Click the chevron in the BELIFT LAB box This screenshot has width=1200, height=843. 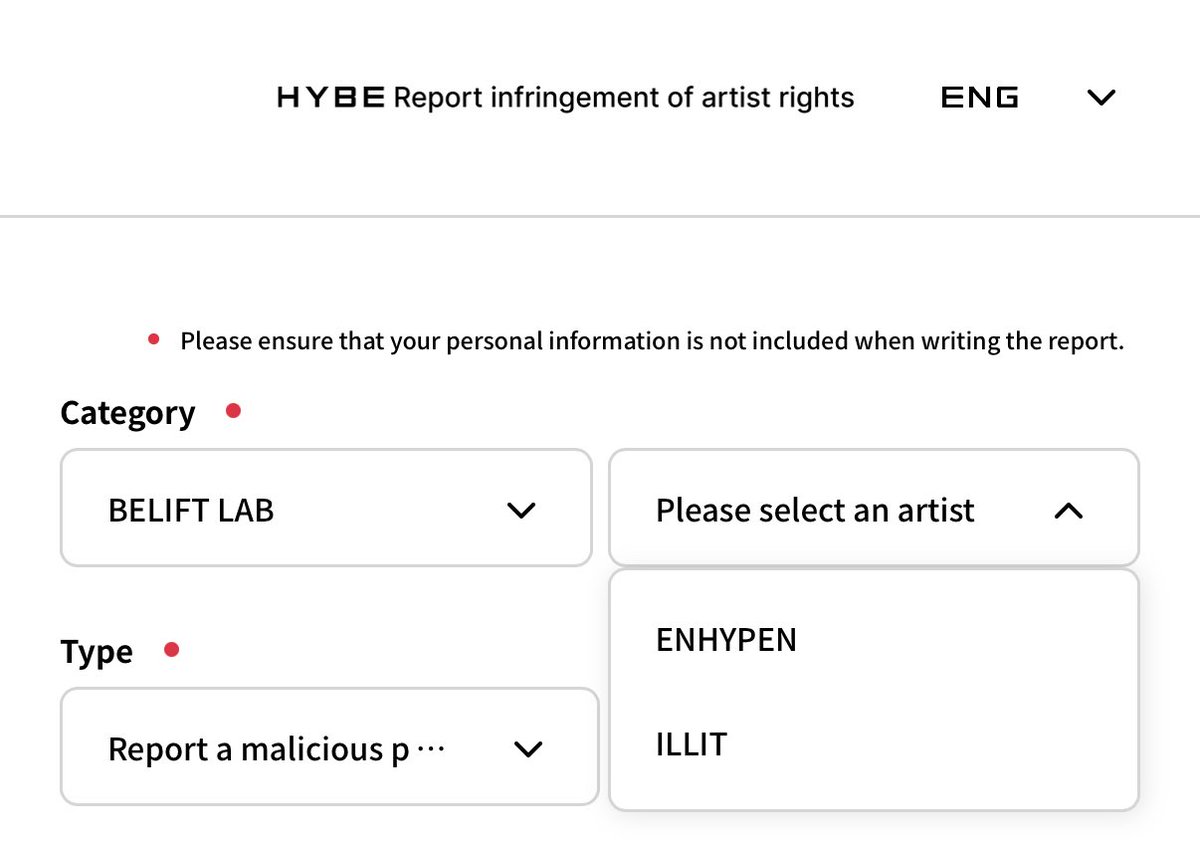coord(521,511)
